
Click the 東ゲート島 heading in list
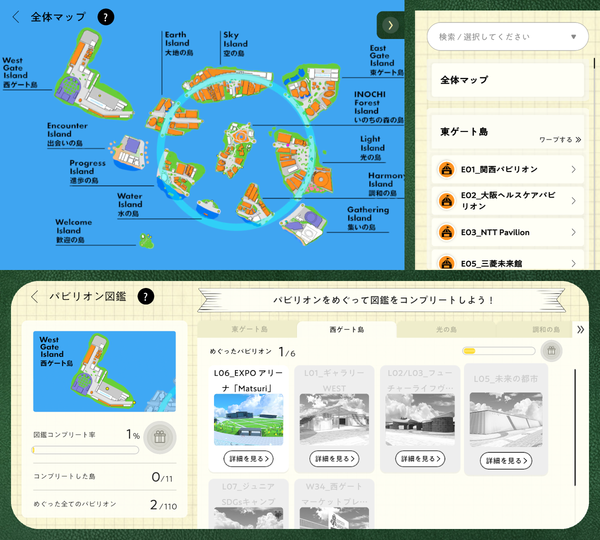coord(464,132)
